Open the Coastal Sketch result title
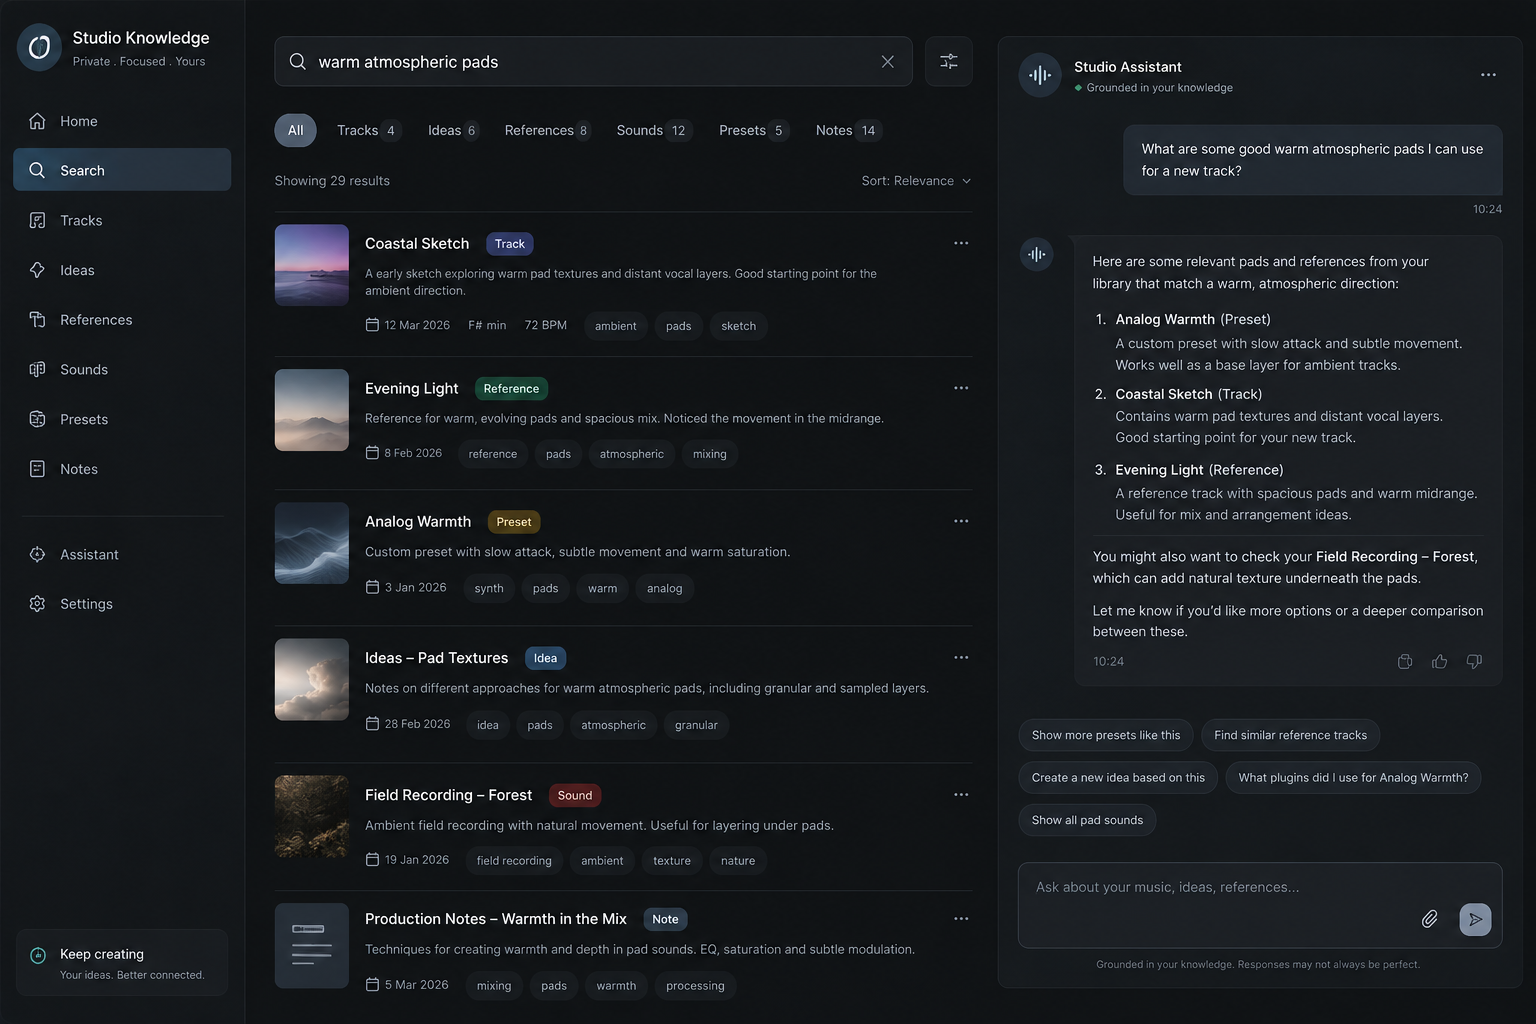The image size is (1536, 1024). point(417,244)
